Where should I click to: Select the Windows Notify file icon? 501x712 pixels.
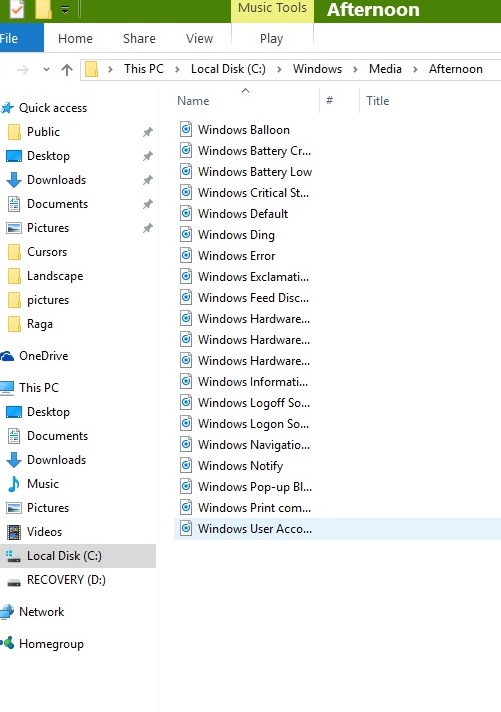186,465
